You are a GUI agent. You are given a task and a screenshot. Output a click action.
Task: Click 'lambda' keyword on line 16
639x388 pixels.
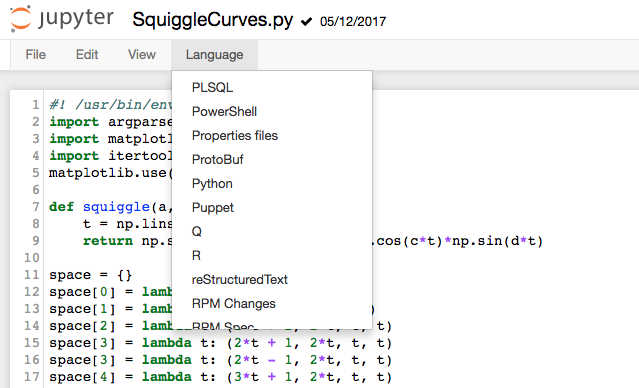166,360
